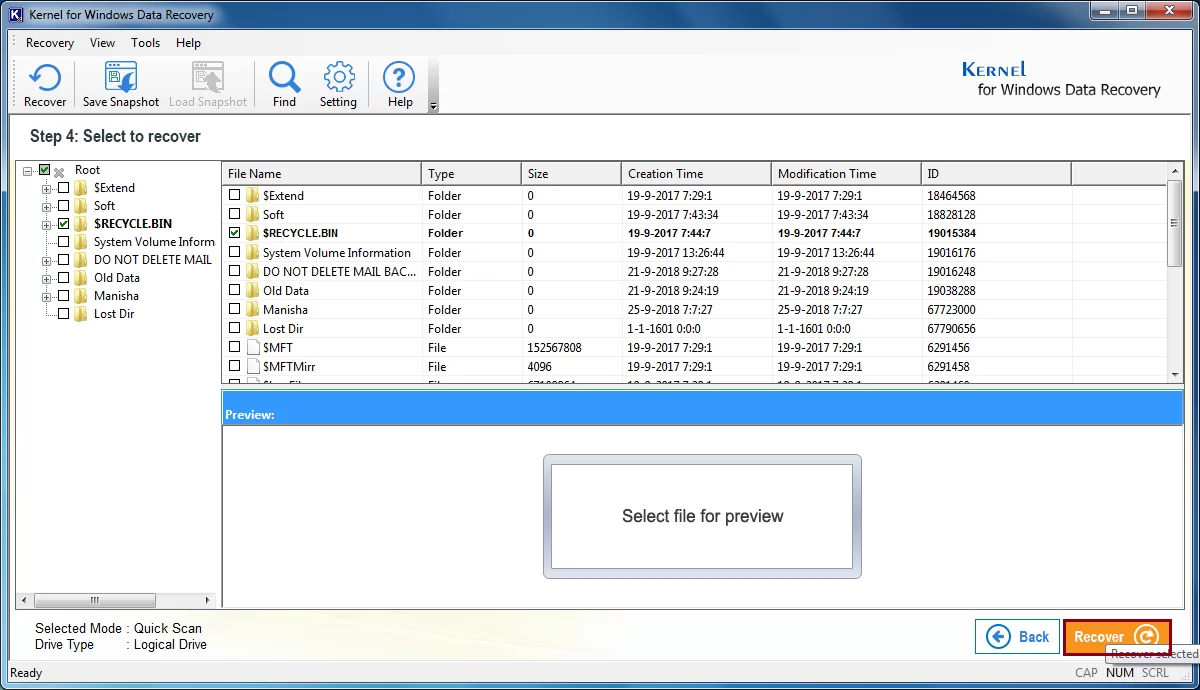This screenshot has height=690, width=1200.
Task: Select the Save Snapshot icon
Action: [x=120, y=83]
